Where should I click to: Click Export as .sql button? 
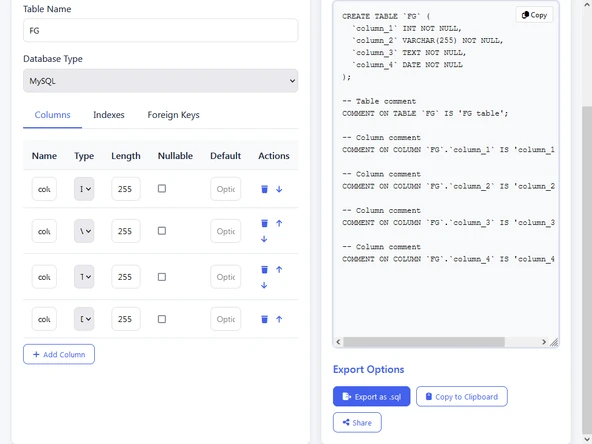(x=372, y=396)
